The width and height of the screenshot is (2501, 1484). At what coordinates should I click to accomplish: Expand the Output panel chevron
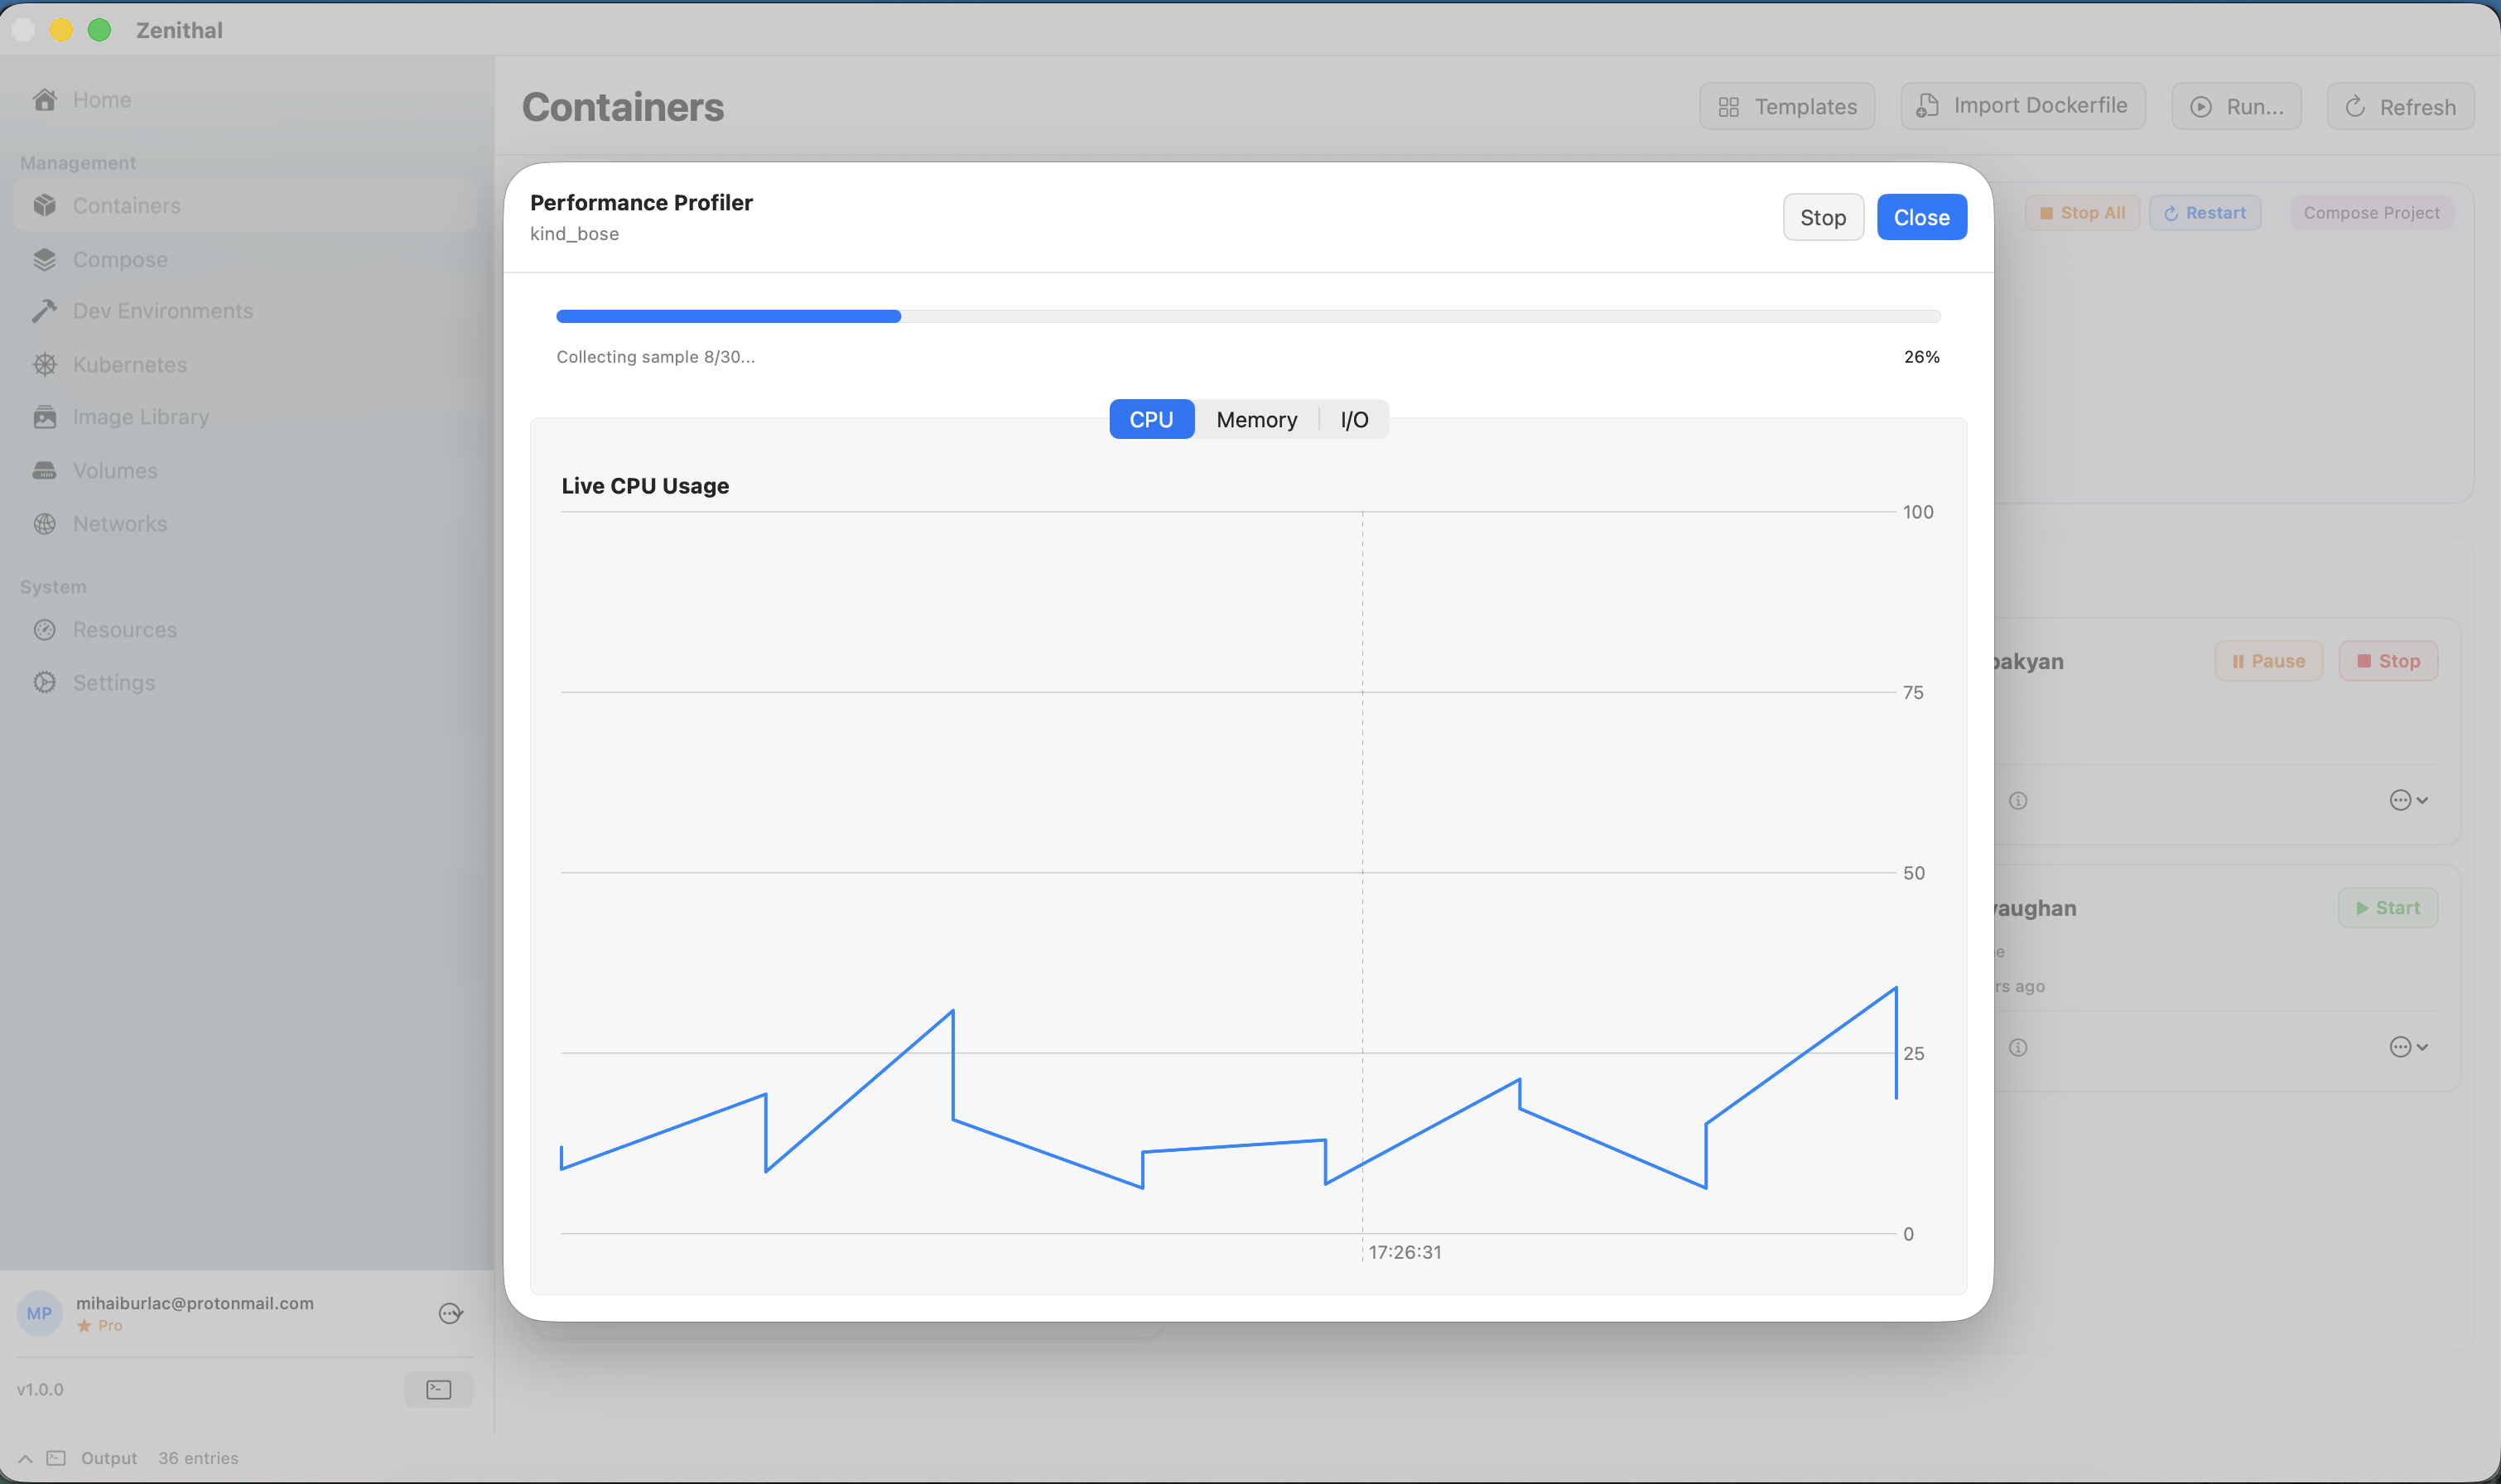[25, 1459]
